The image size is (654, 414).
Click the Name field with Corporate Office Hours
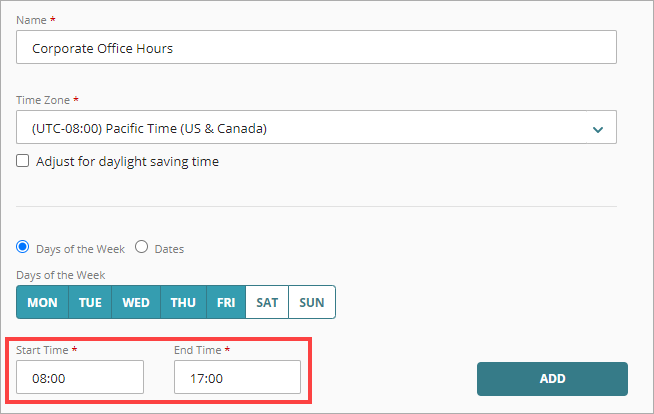[316, 47]
